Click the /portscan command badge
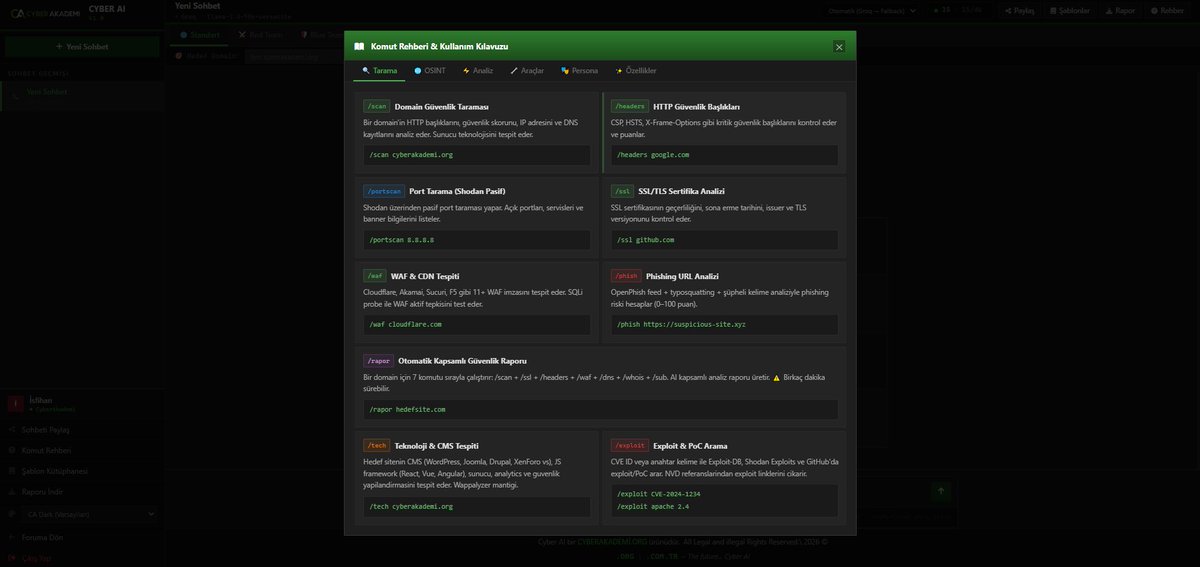1200x567 pixels. [x=384, y=191]
